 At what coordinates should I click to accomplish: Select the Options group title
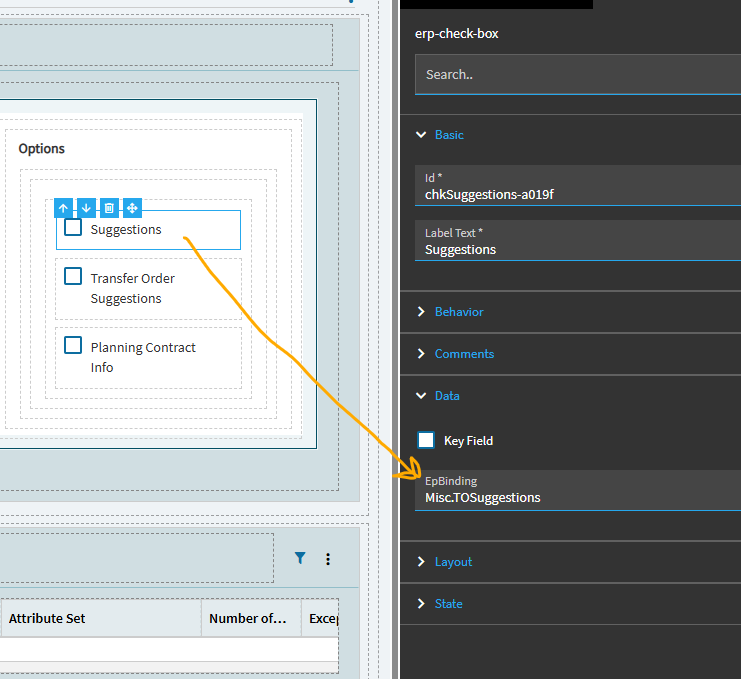(x=42, y=148)
